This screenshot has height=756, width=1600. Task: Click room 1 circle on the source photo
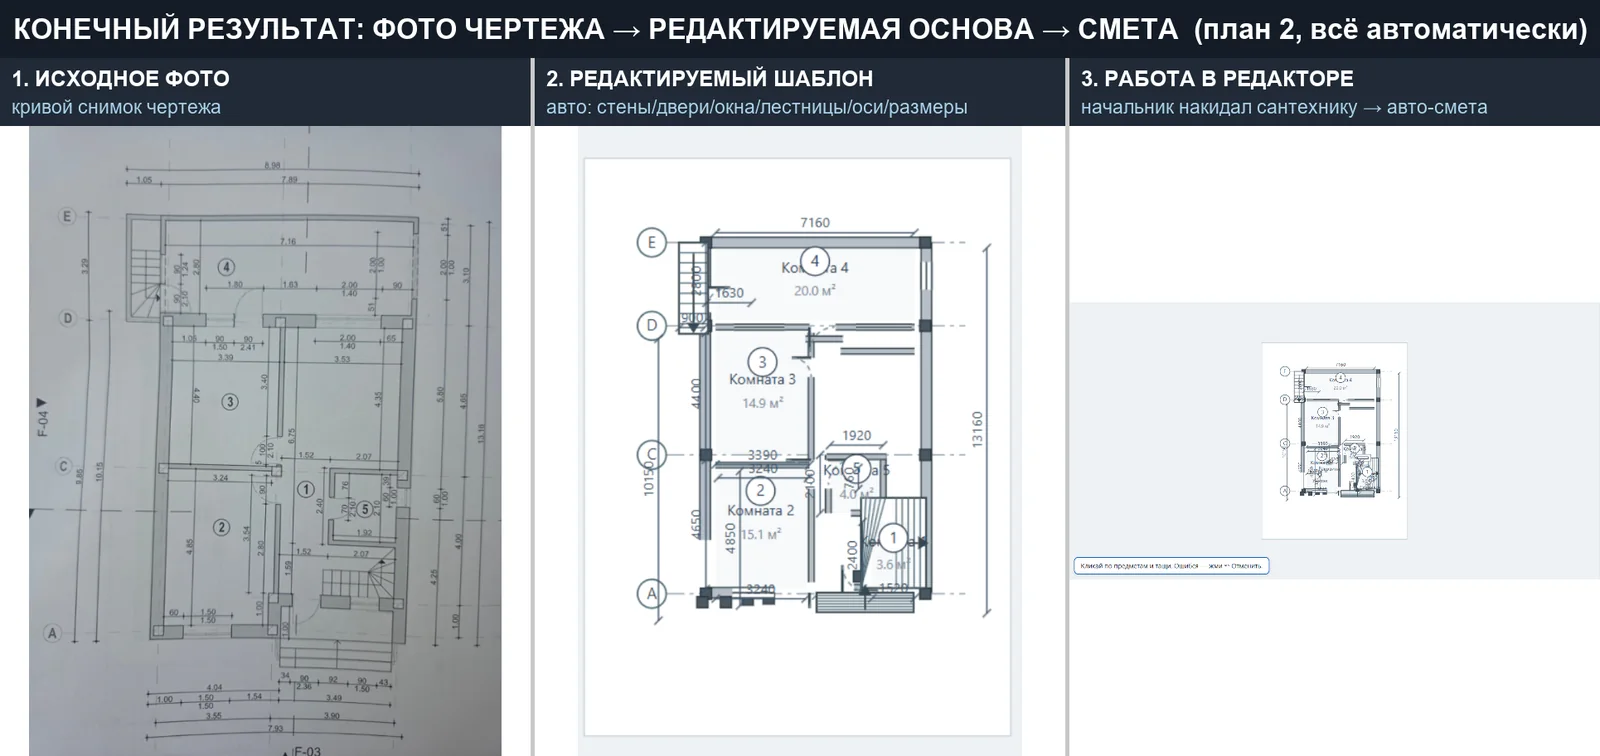pyautogui.click(x=306, y=489)
